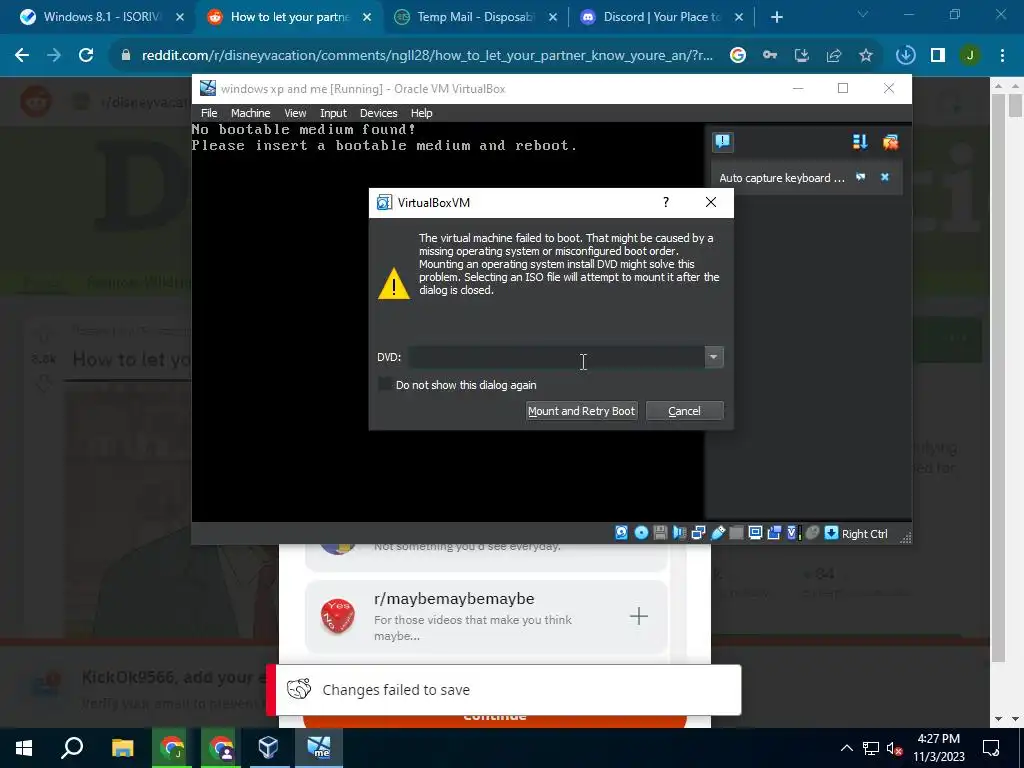Dismiss the Auto capture keyboard notification
1024x768 pixels.
(885, 177)
